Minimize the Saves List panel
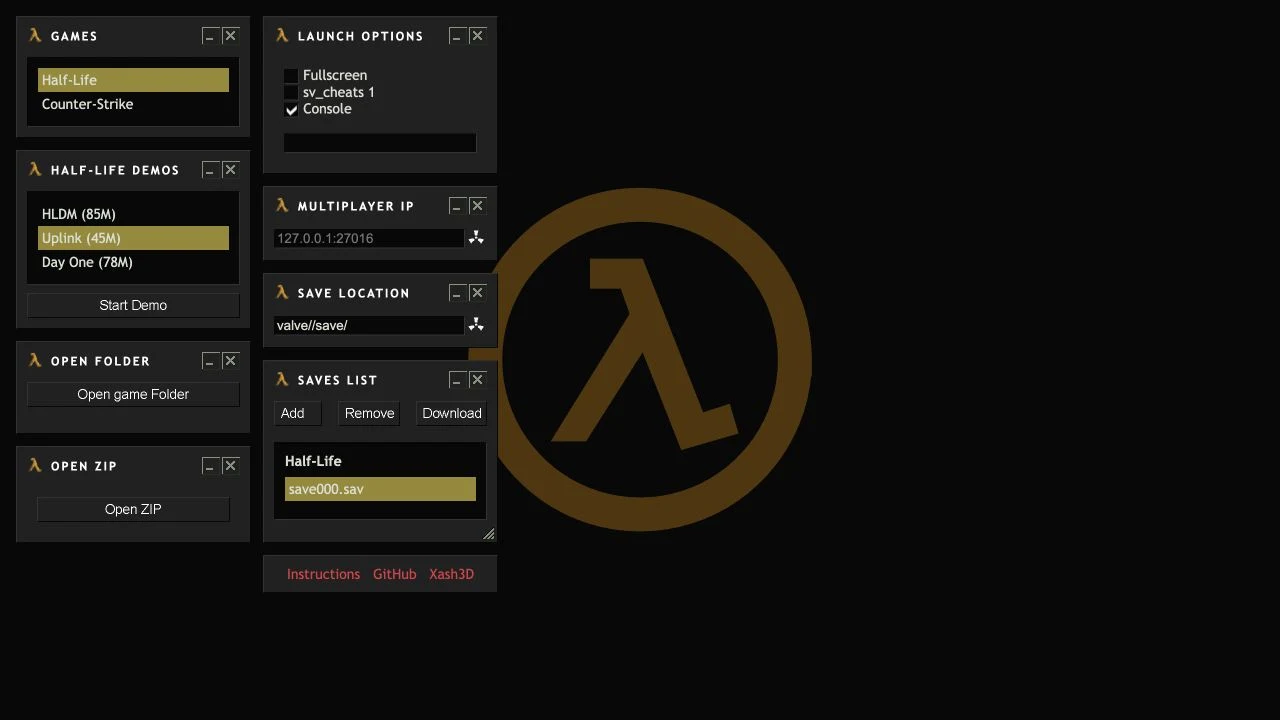This screenshot has height=720, width=1280. click(456, 380)
